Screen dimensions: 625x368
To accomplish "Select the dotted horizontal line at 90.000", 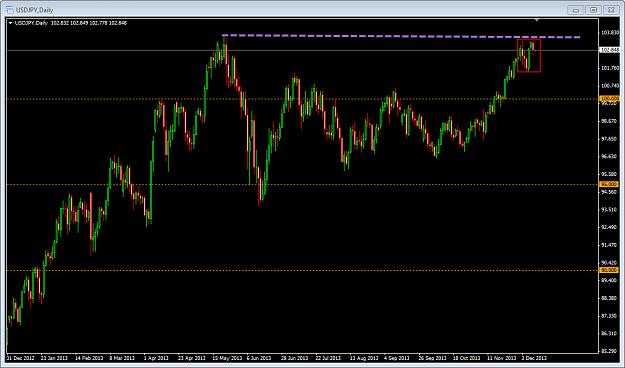I will coord(303,270).
